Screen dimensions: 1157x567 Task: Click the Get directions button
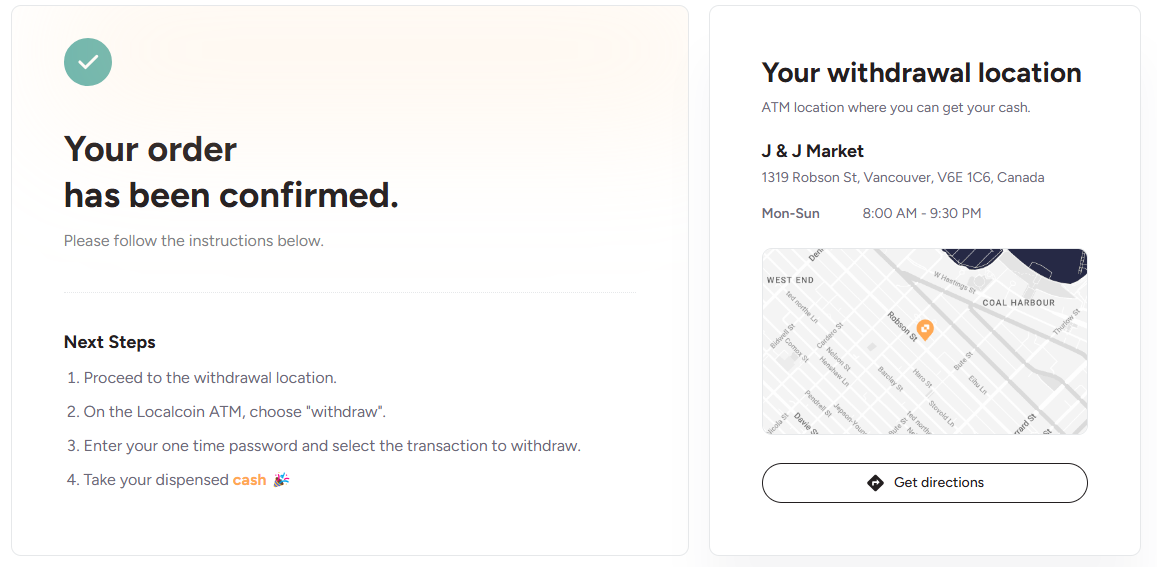coord(925,483)
